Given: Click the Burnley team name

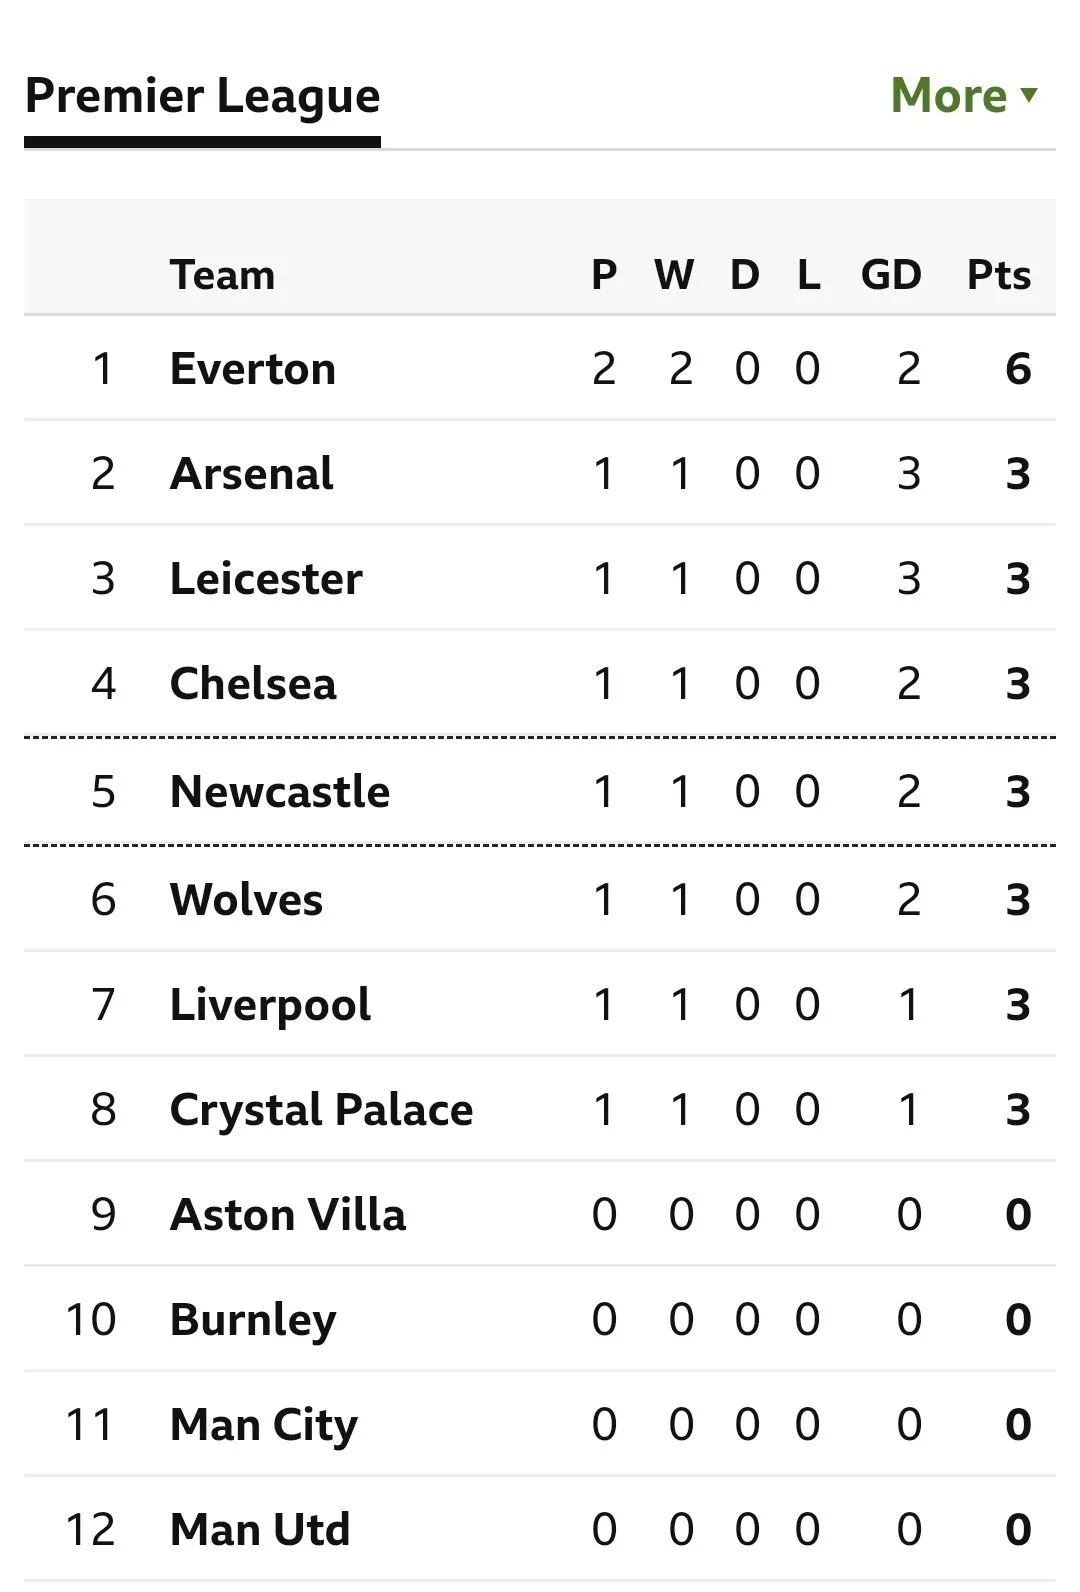Looking at the screenshot, I should [x=253, y=1320].
